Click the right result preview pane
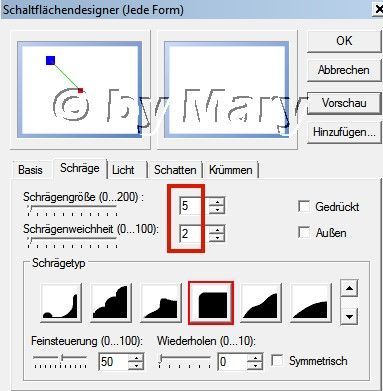The width and height of the screenshot is (383, 391). [x=226, y=89]
